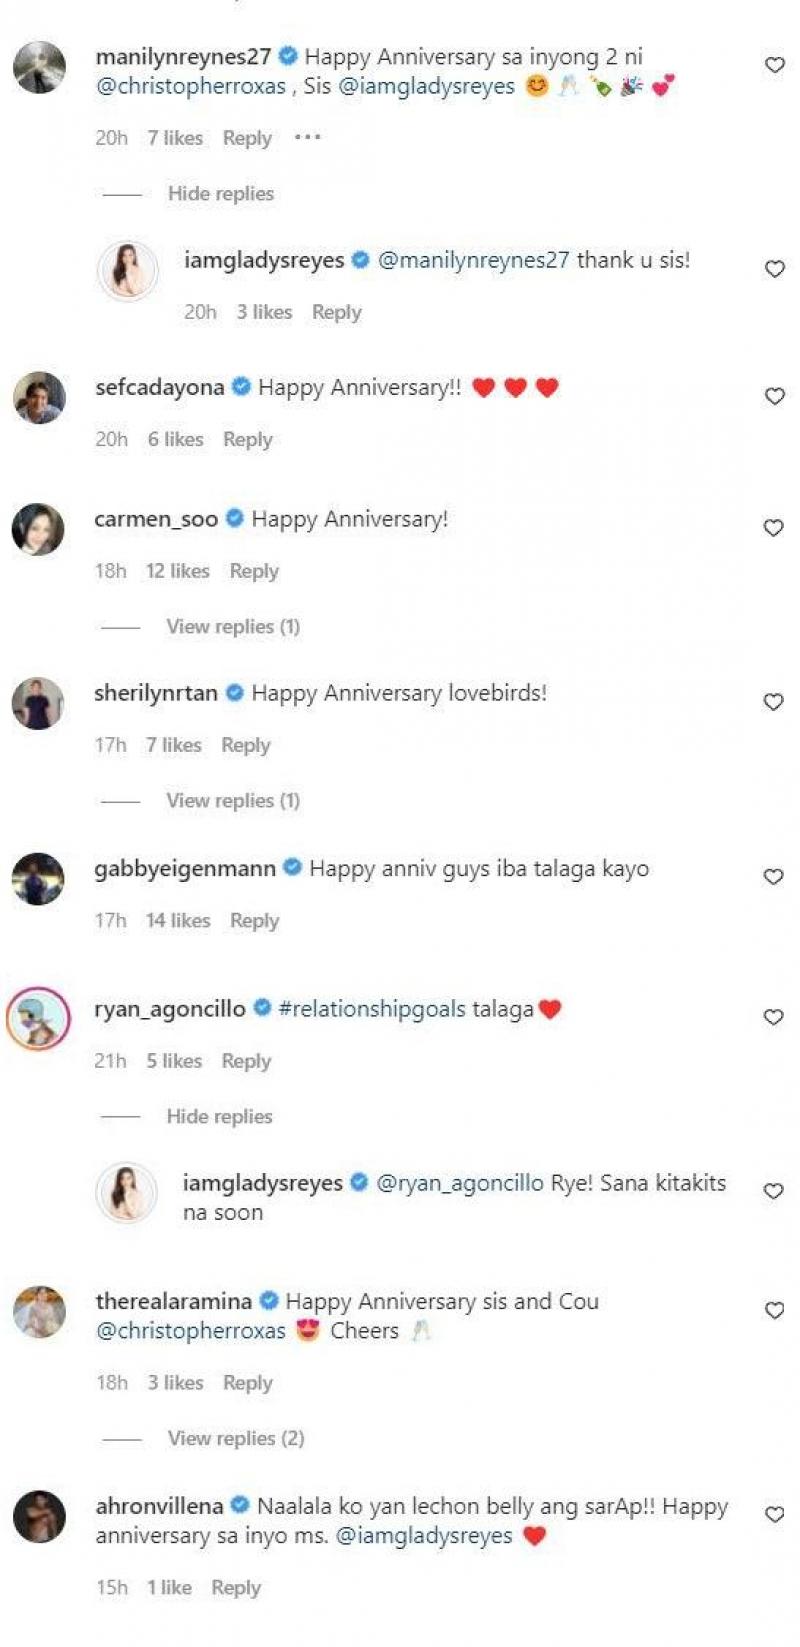The width and height of the screenshot is (800, 1647).
Task: Reply to sefcadayona's comment
Action: point(247,440)
